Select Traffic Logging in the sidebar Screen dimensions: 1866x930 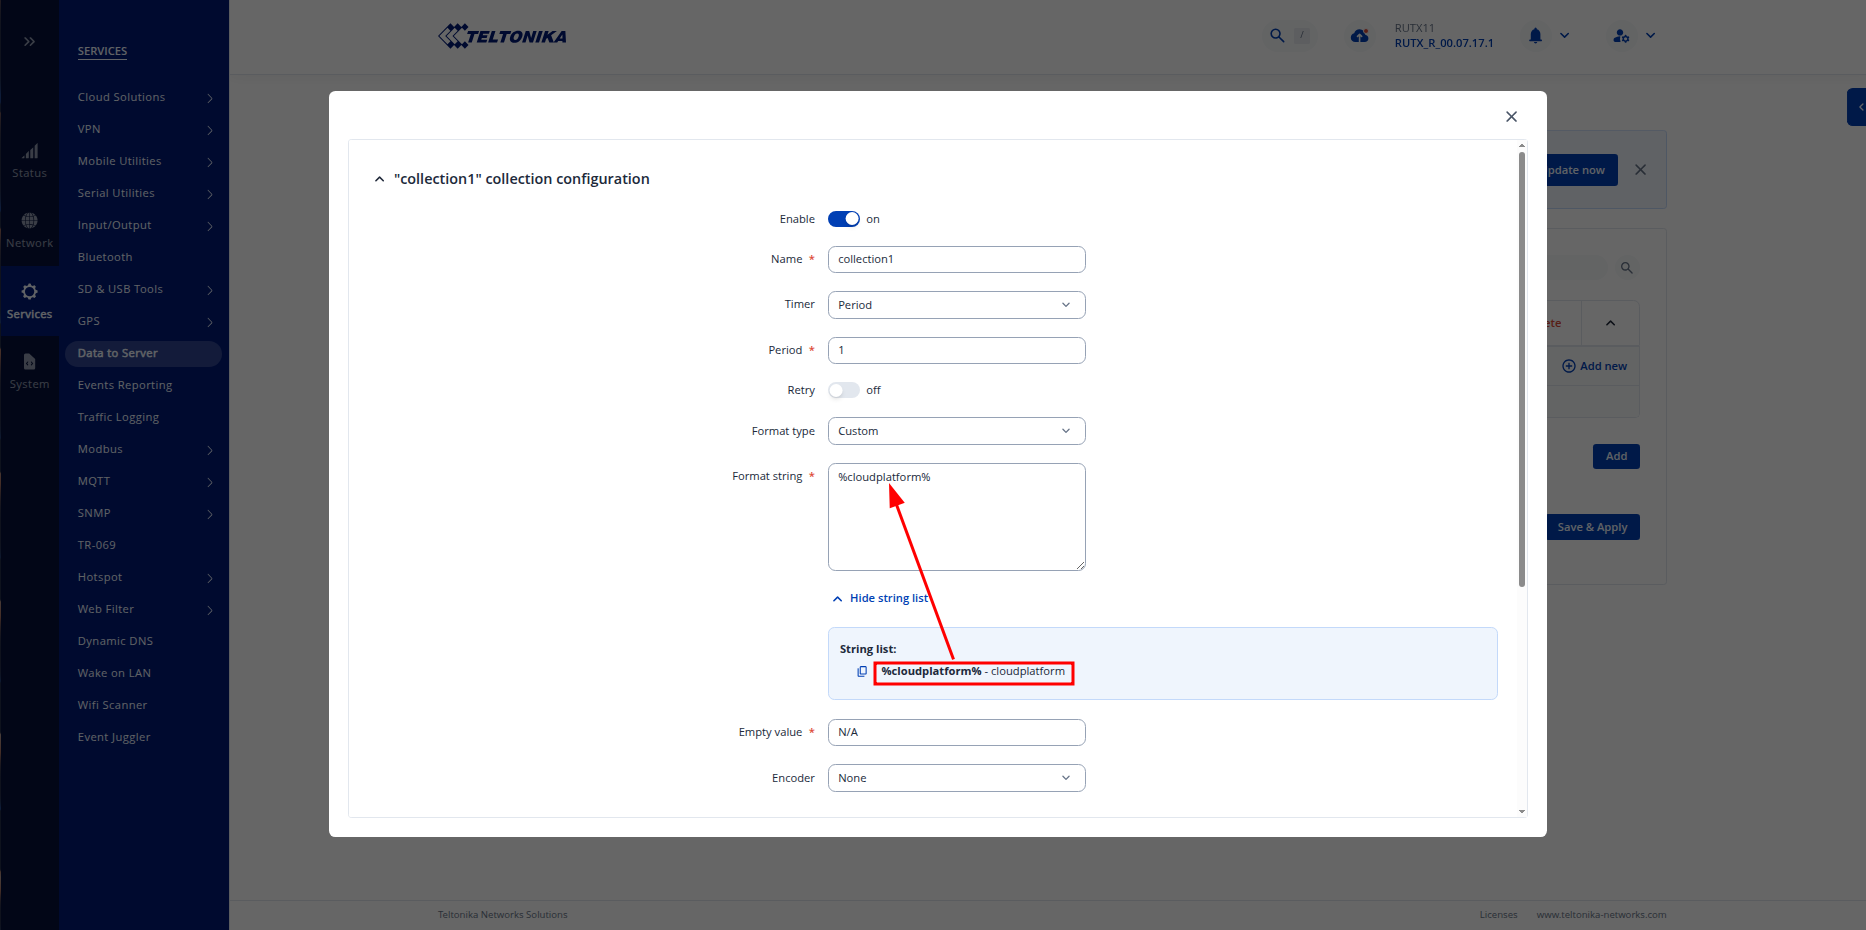tap(118, 417)
